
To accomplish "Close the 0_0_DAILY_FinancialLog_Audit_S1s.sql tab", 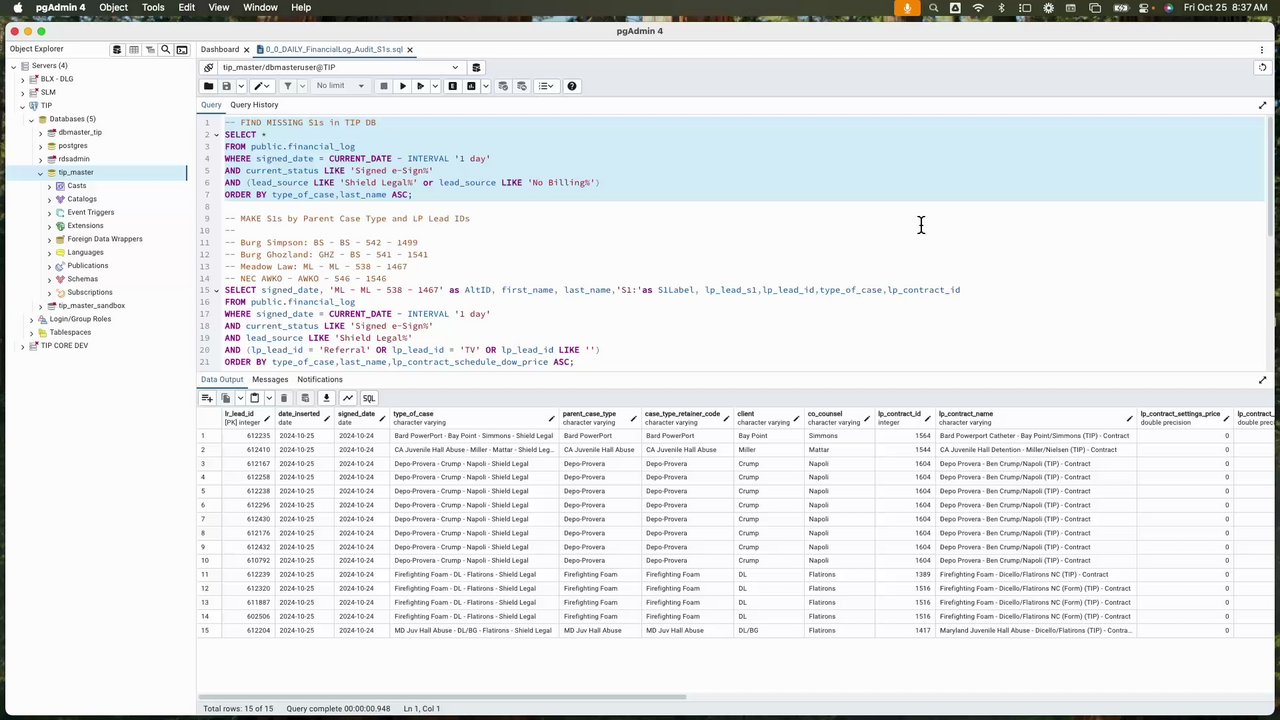I will [410, 49].
